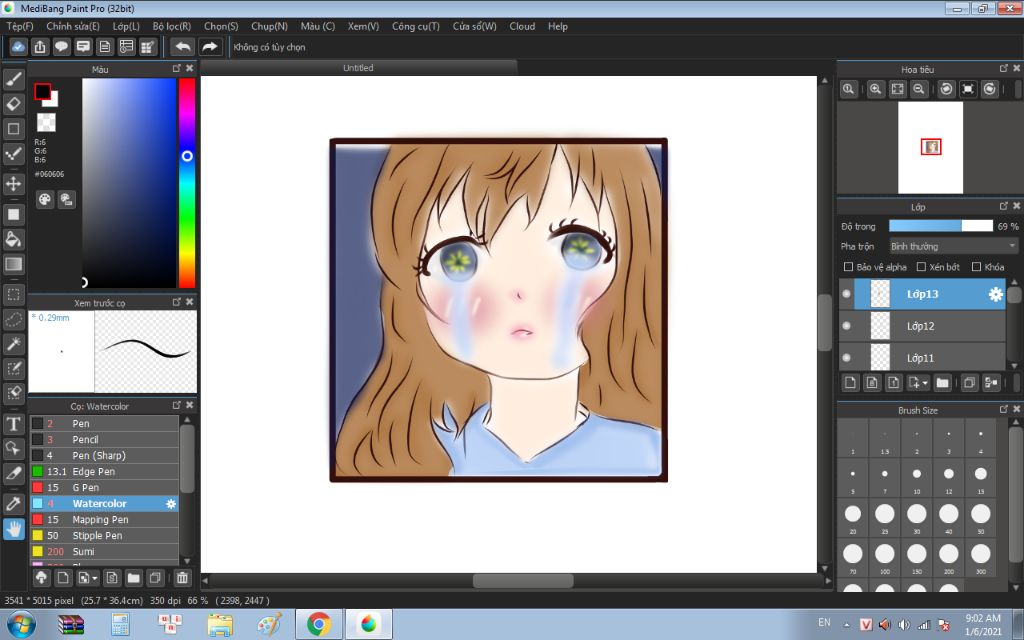The height and width of the screenshot is (640, 1024).
Task: Select the Brush tool in left toolbar
Action: pyautogui.click(x=14, y=79)
